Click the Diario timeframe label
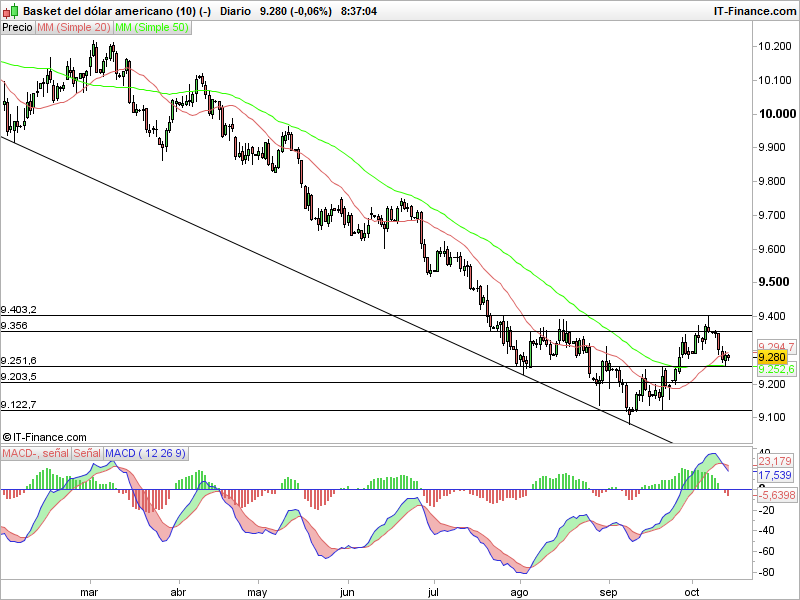 click(x=235, y=11)
